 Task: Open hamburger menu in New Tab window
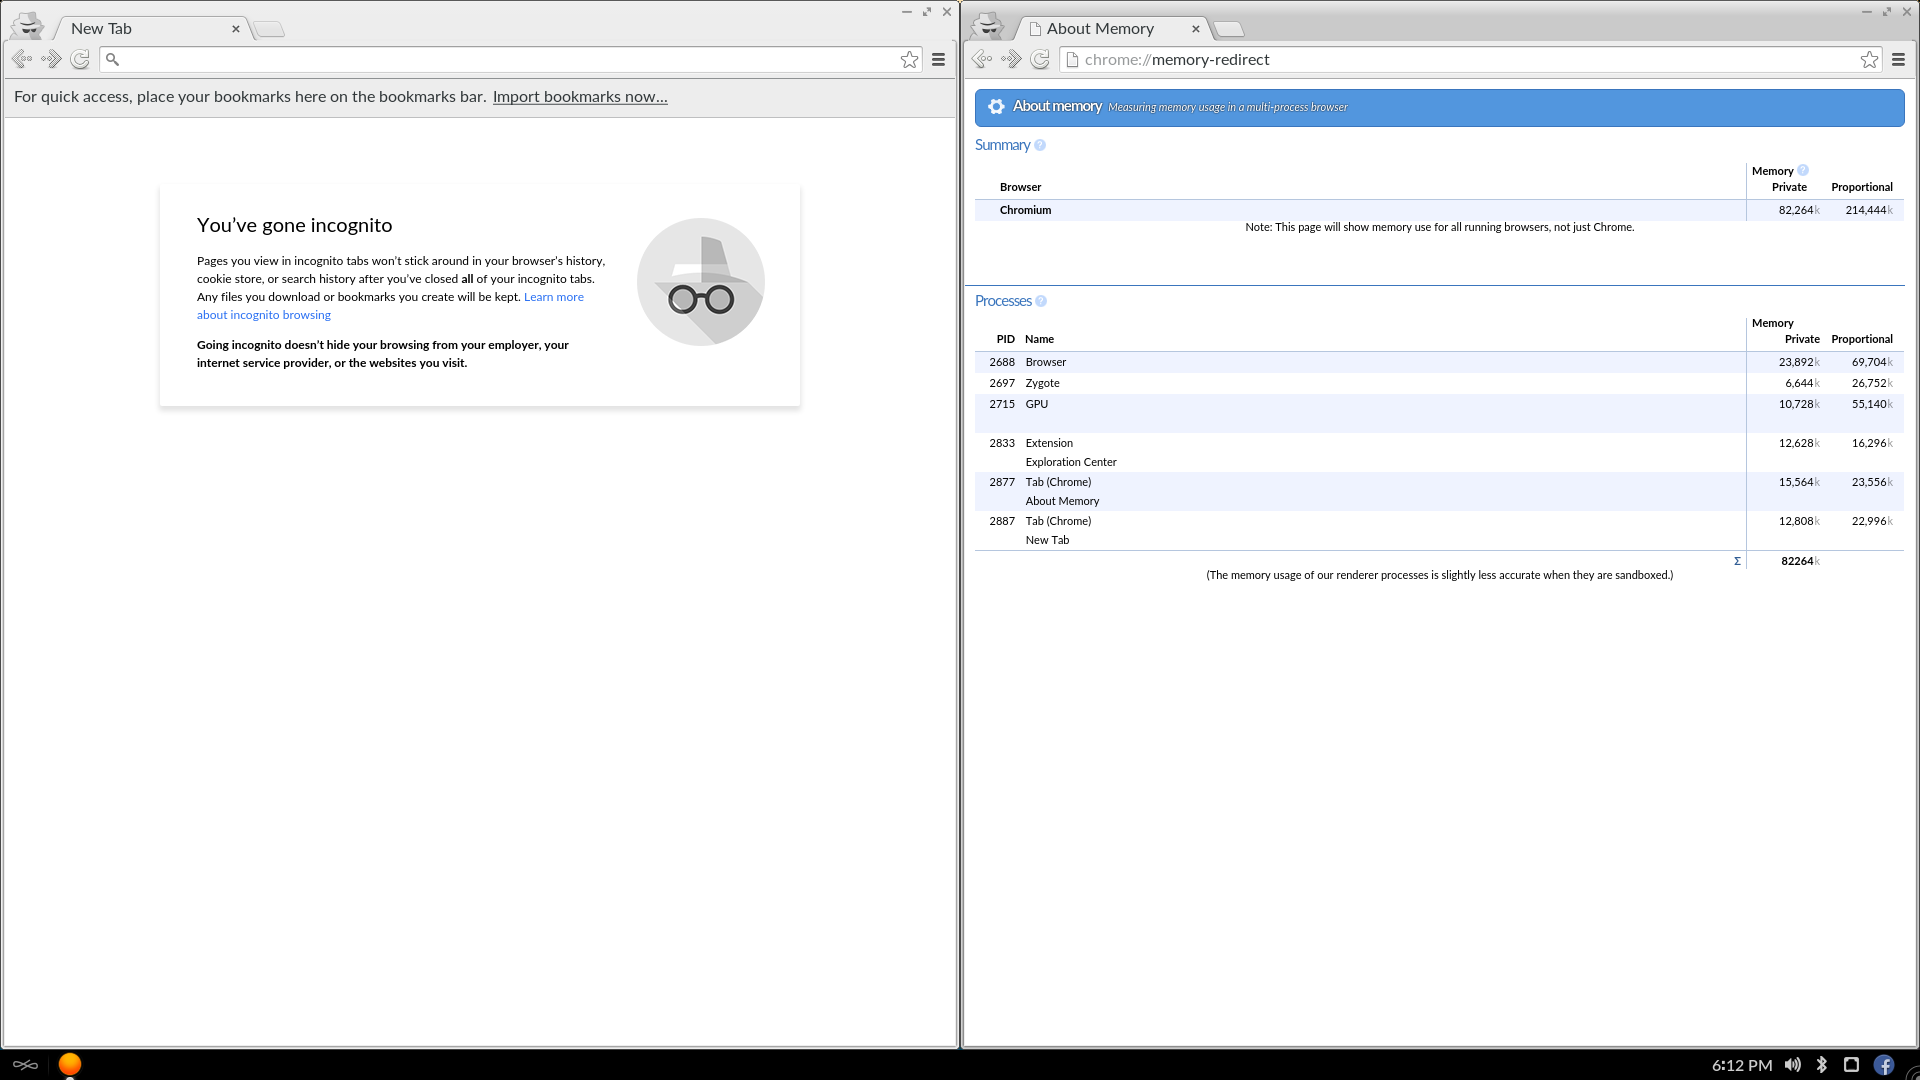pos(938,59)
